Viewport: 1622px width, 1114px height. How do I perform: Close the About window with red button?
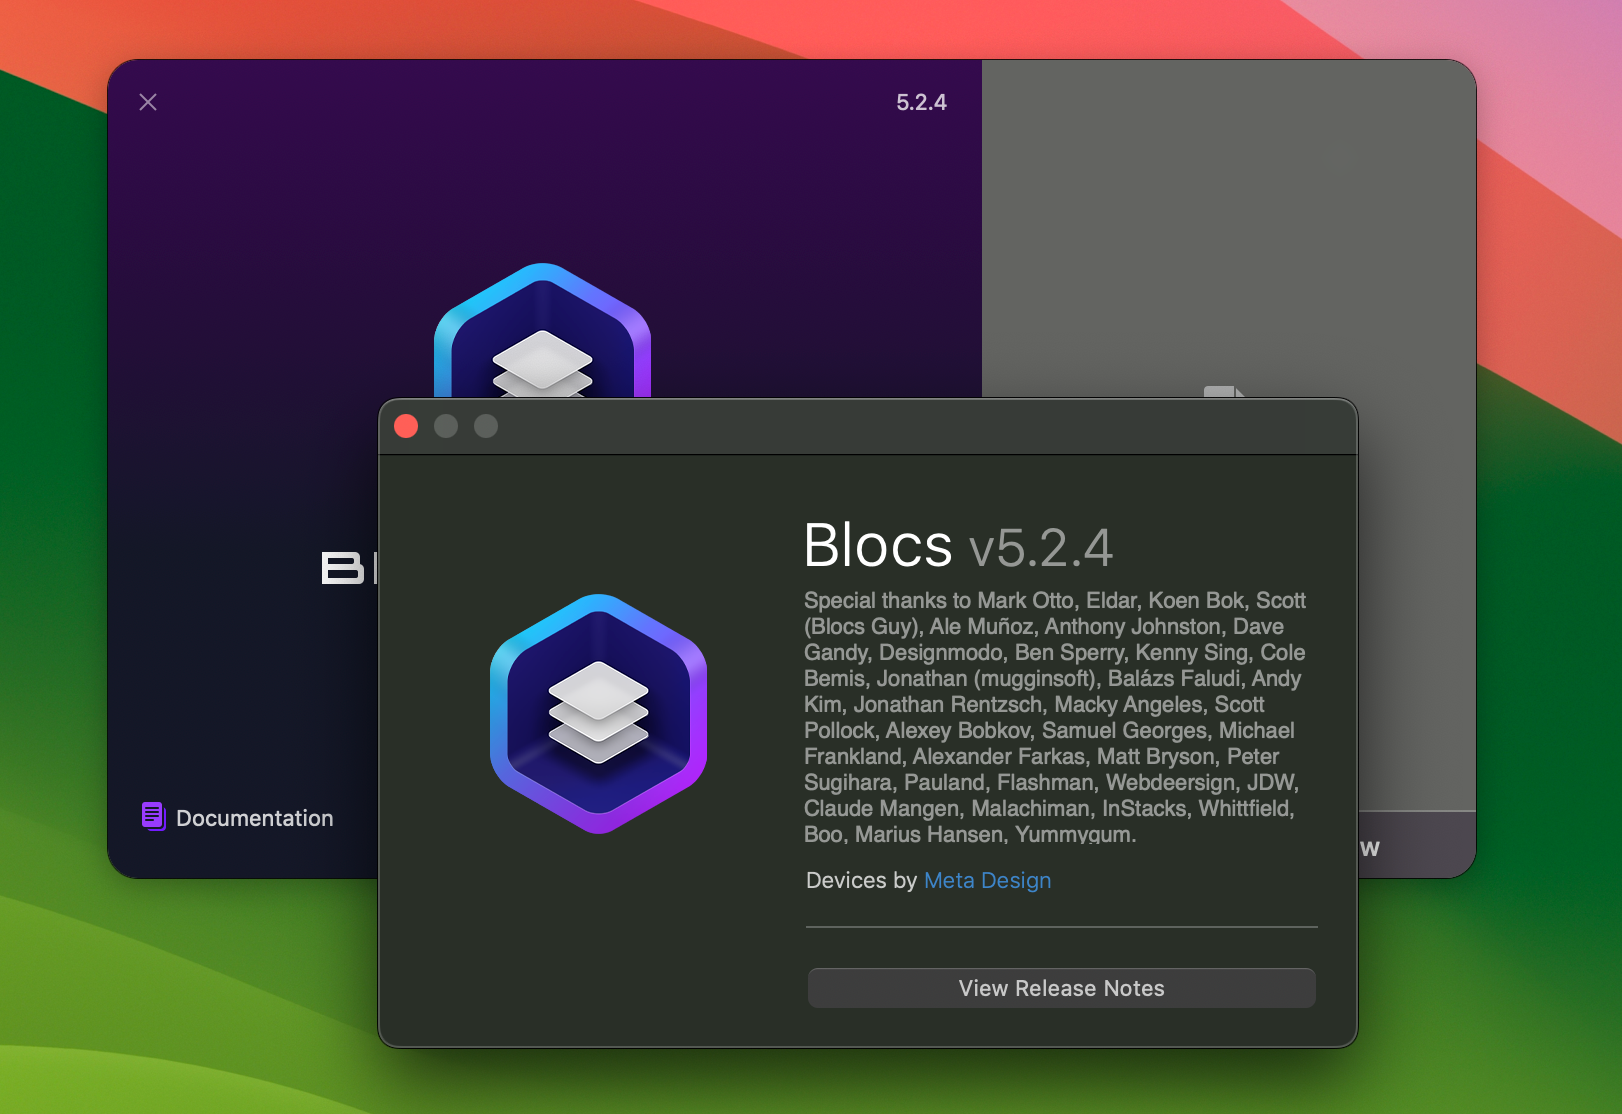pos(406,426)
